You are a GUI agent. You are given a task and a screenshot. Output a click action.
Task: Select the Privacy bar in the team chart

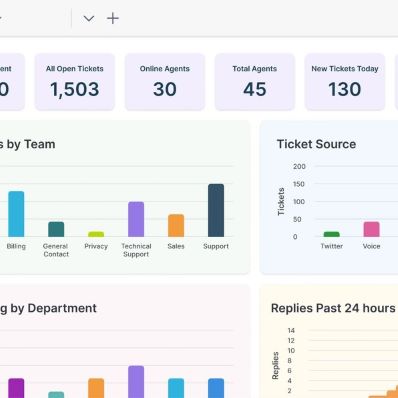96,234
